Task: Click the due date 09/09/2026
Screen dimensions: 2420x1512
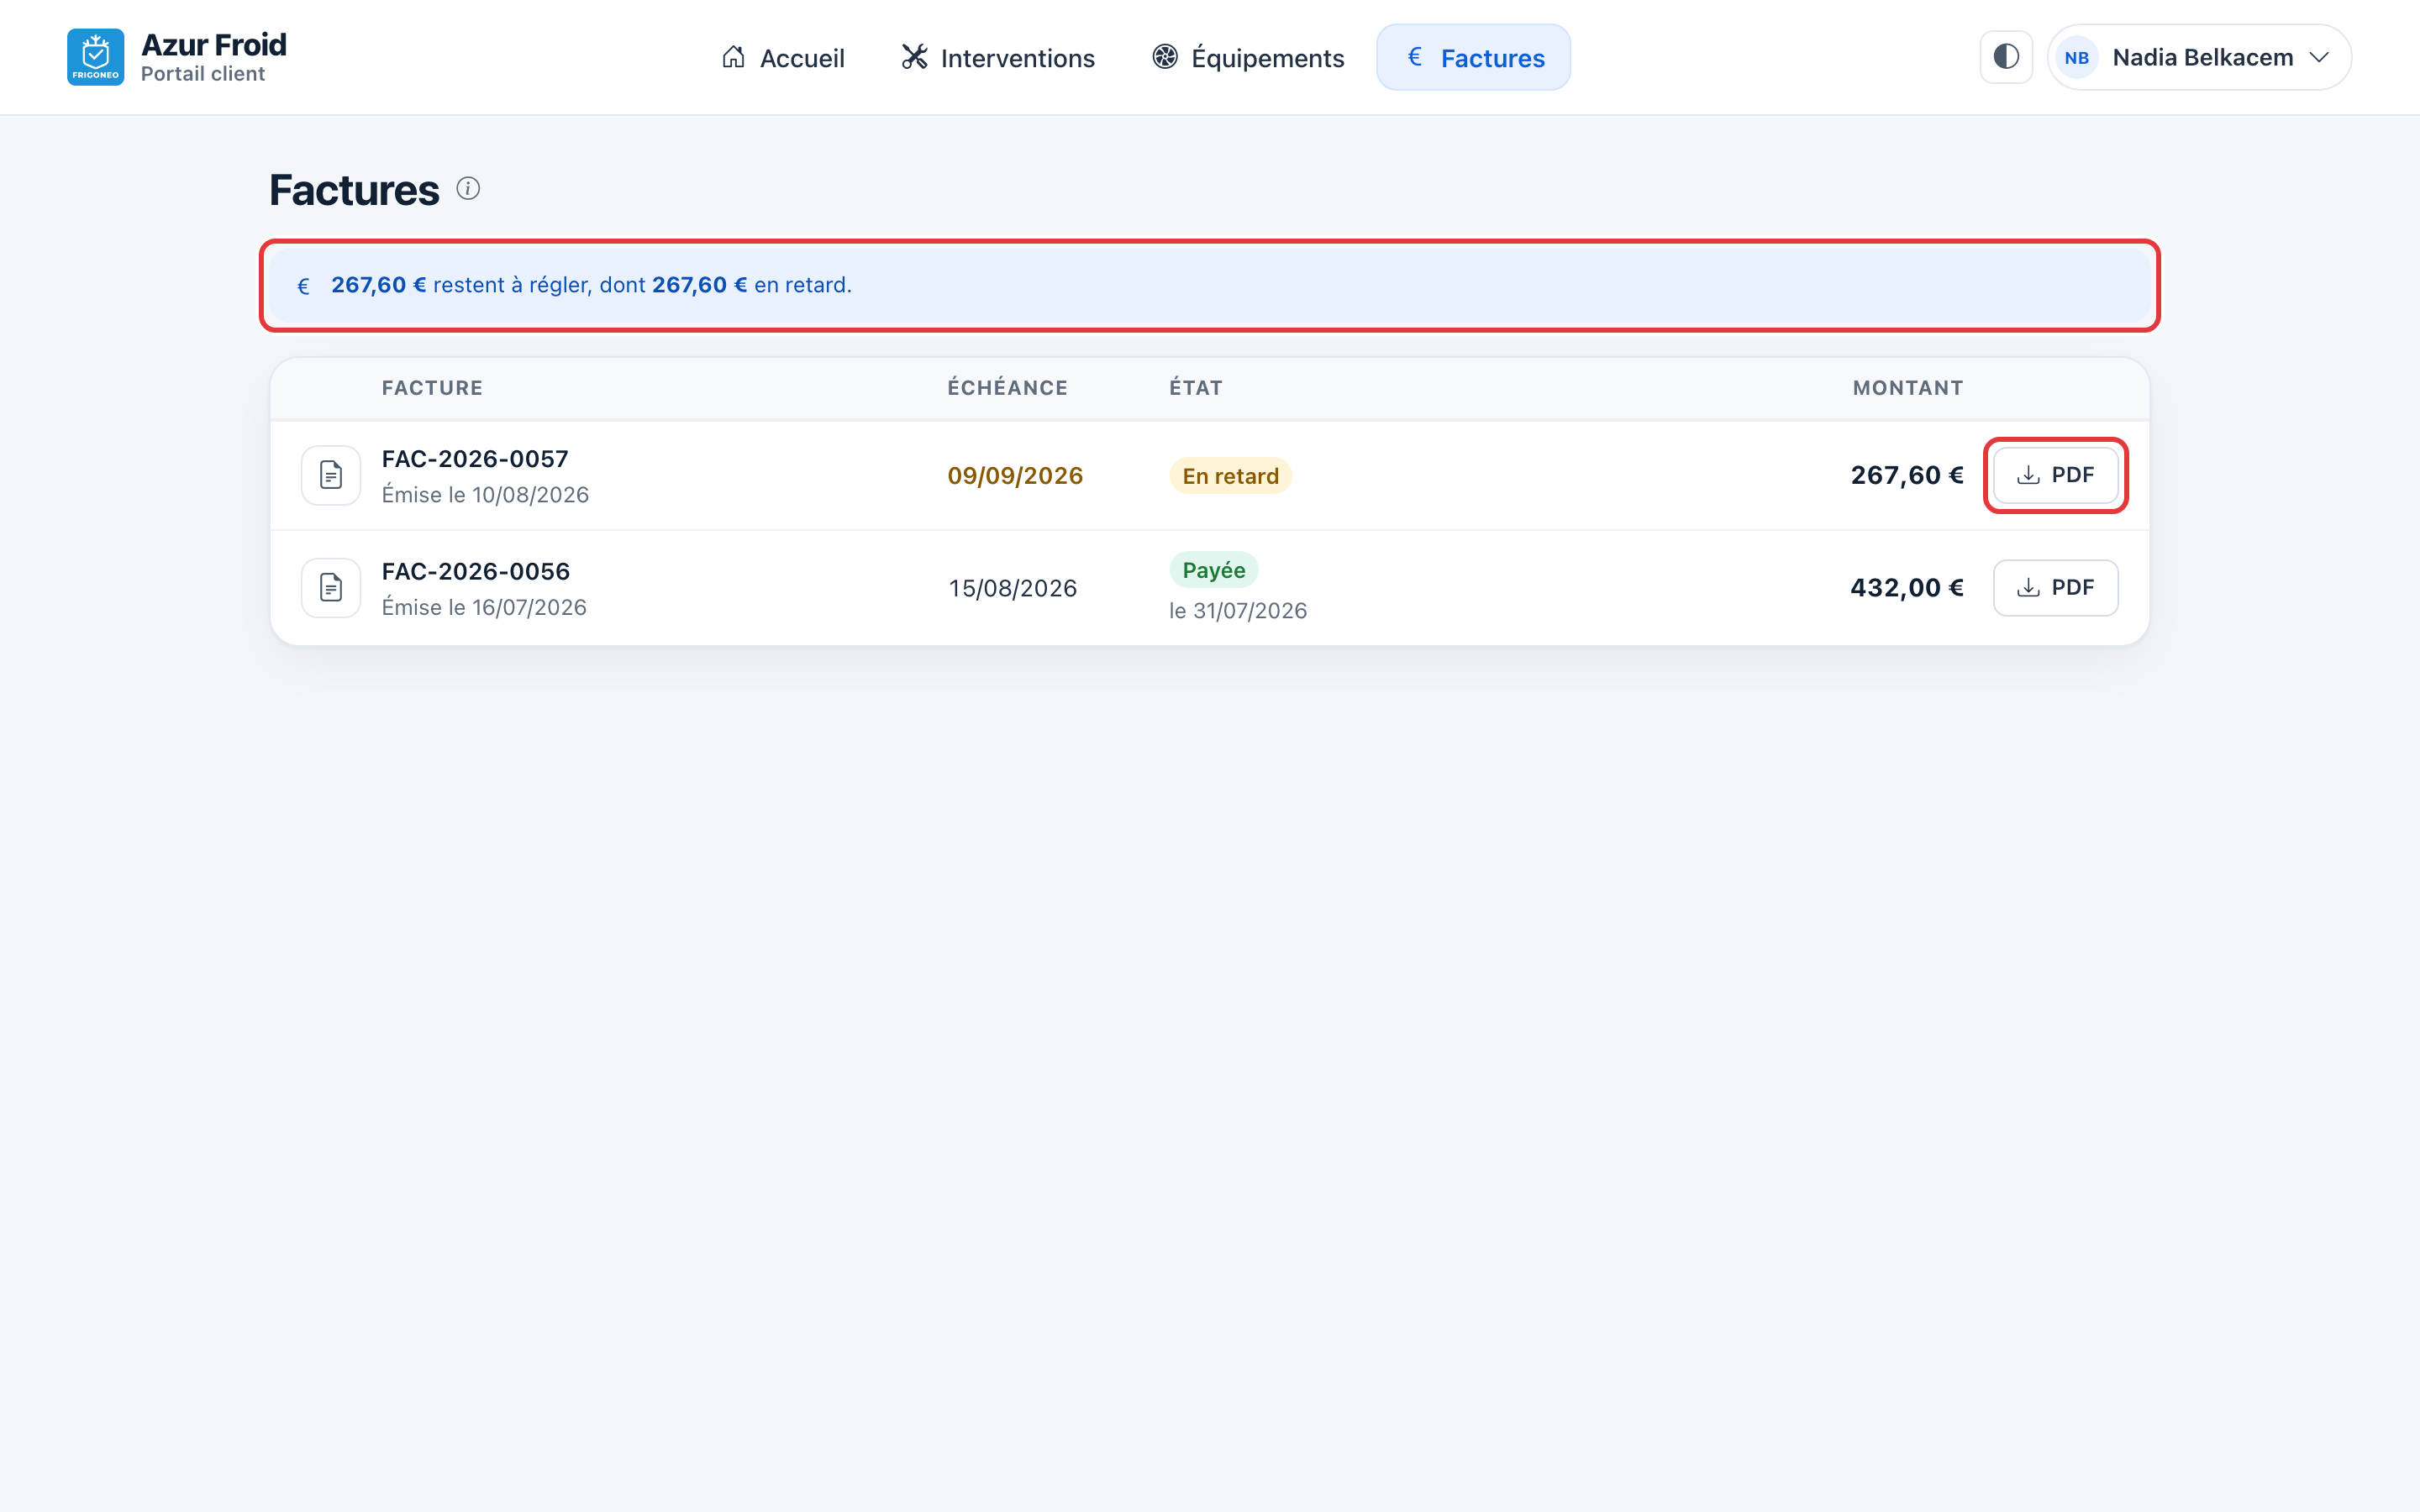Action: point(1015,475)
